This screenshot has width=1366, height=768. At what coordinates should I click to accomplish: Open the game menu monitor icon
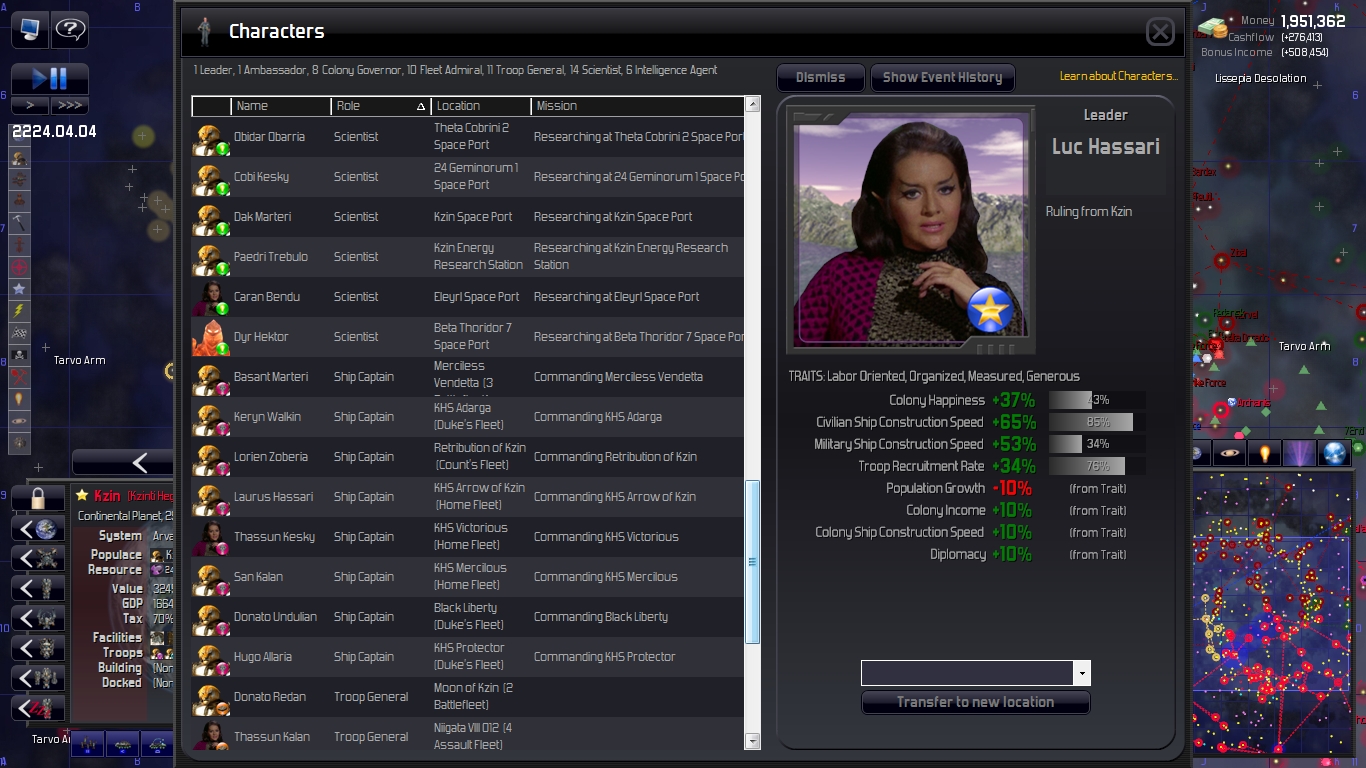tap(30, 30)
